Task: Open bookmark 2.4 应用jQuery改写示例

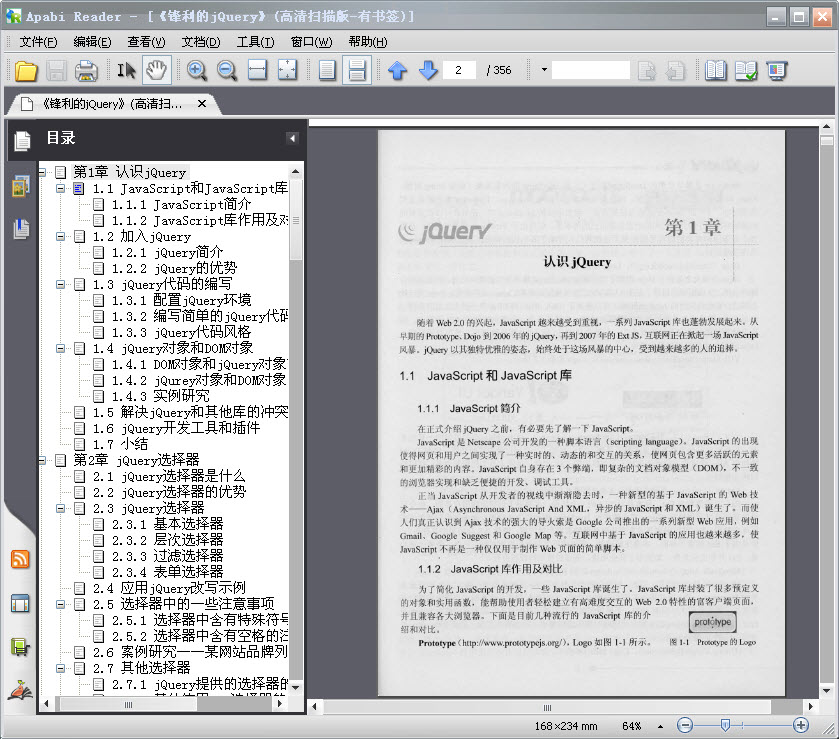Action: coord(169,588)
